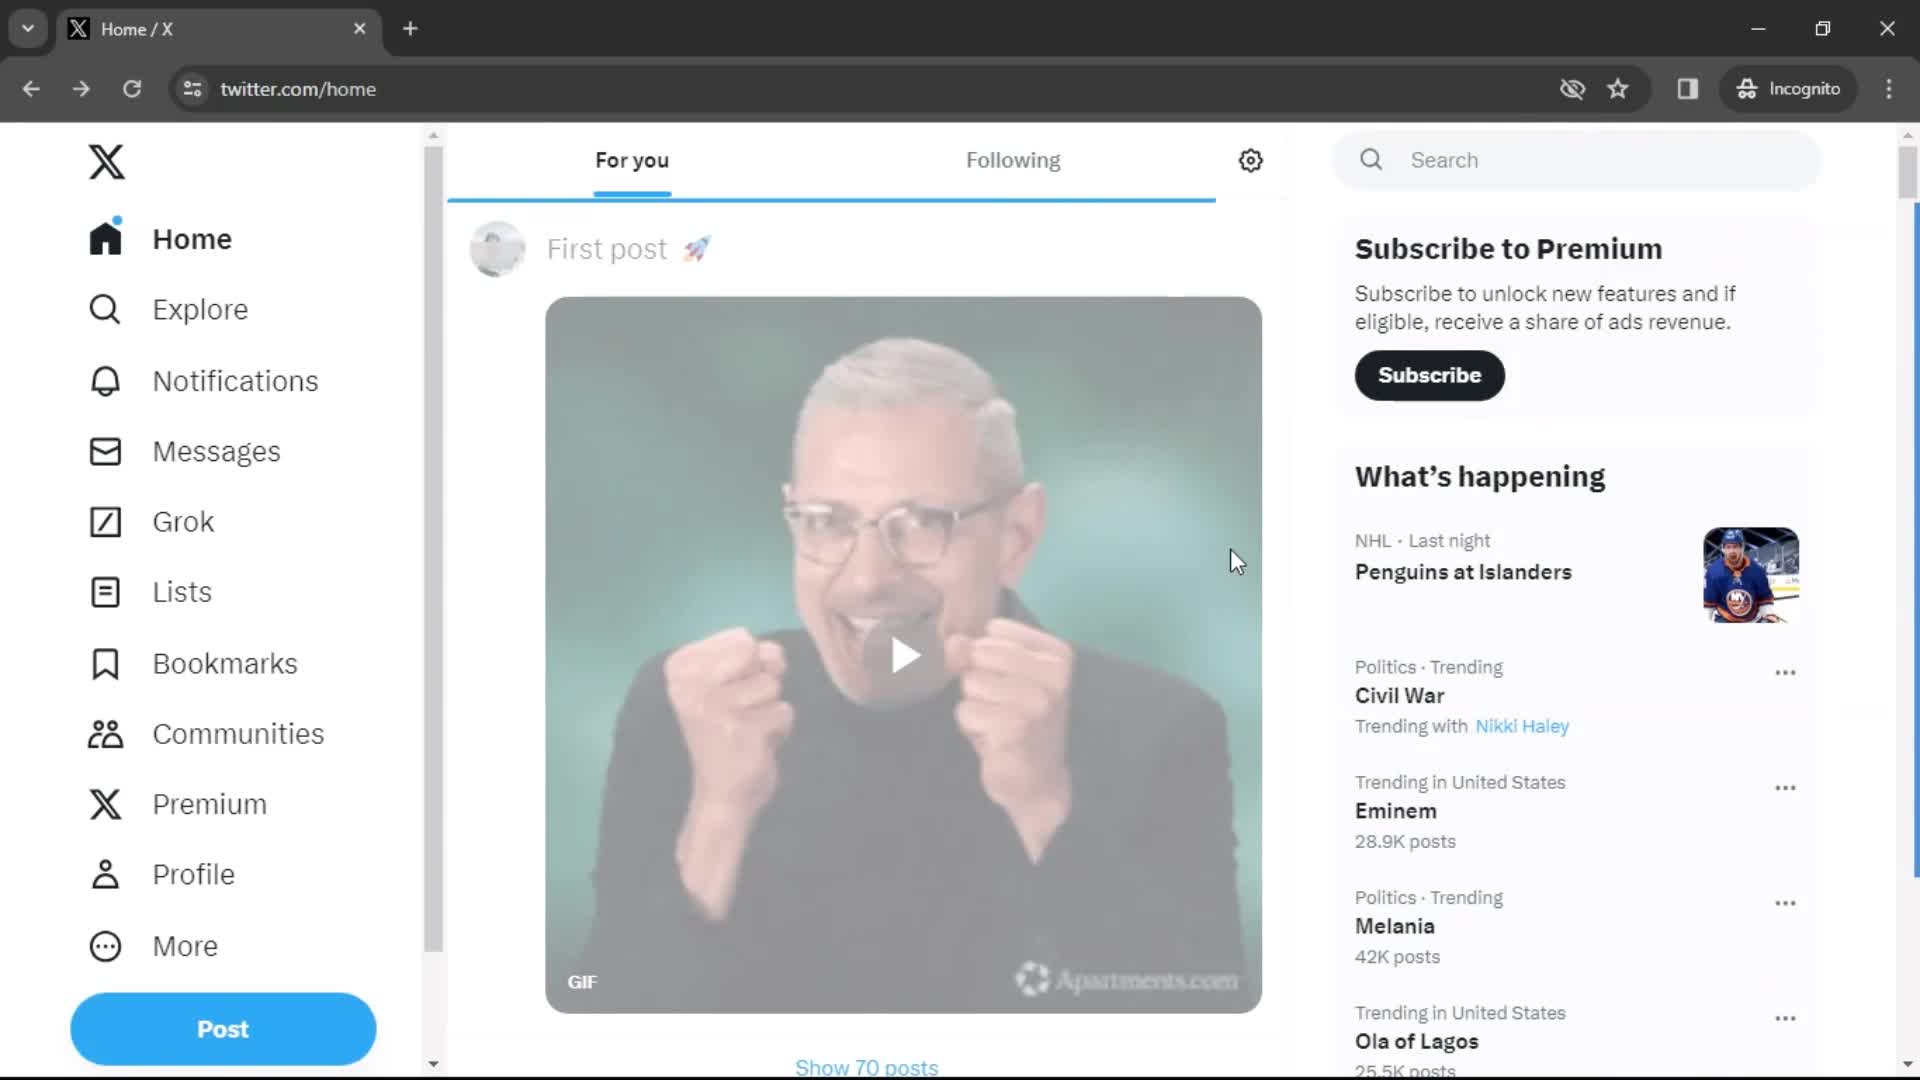This screenshot has width=1920, height=1080.
Task: Select For you tab
Action: pyautogui.click(x=632, y=160)
